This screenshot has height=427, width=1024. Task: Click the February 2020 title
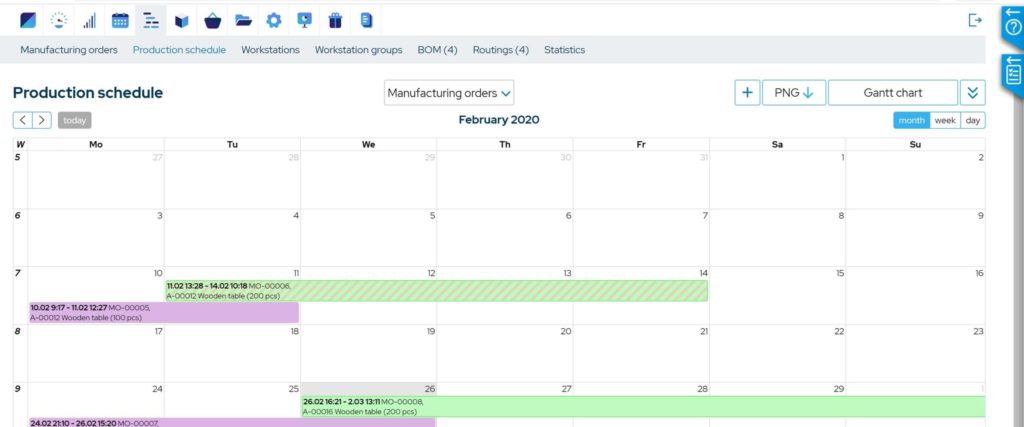[499, 119]
